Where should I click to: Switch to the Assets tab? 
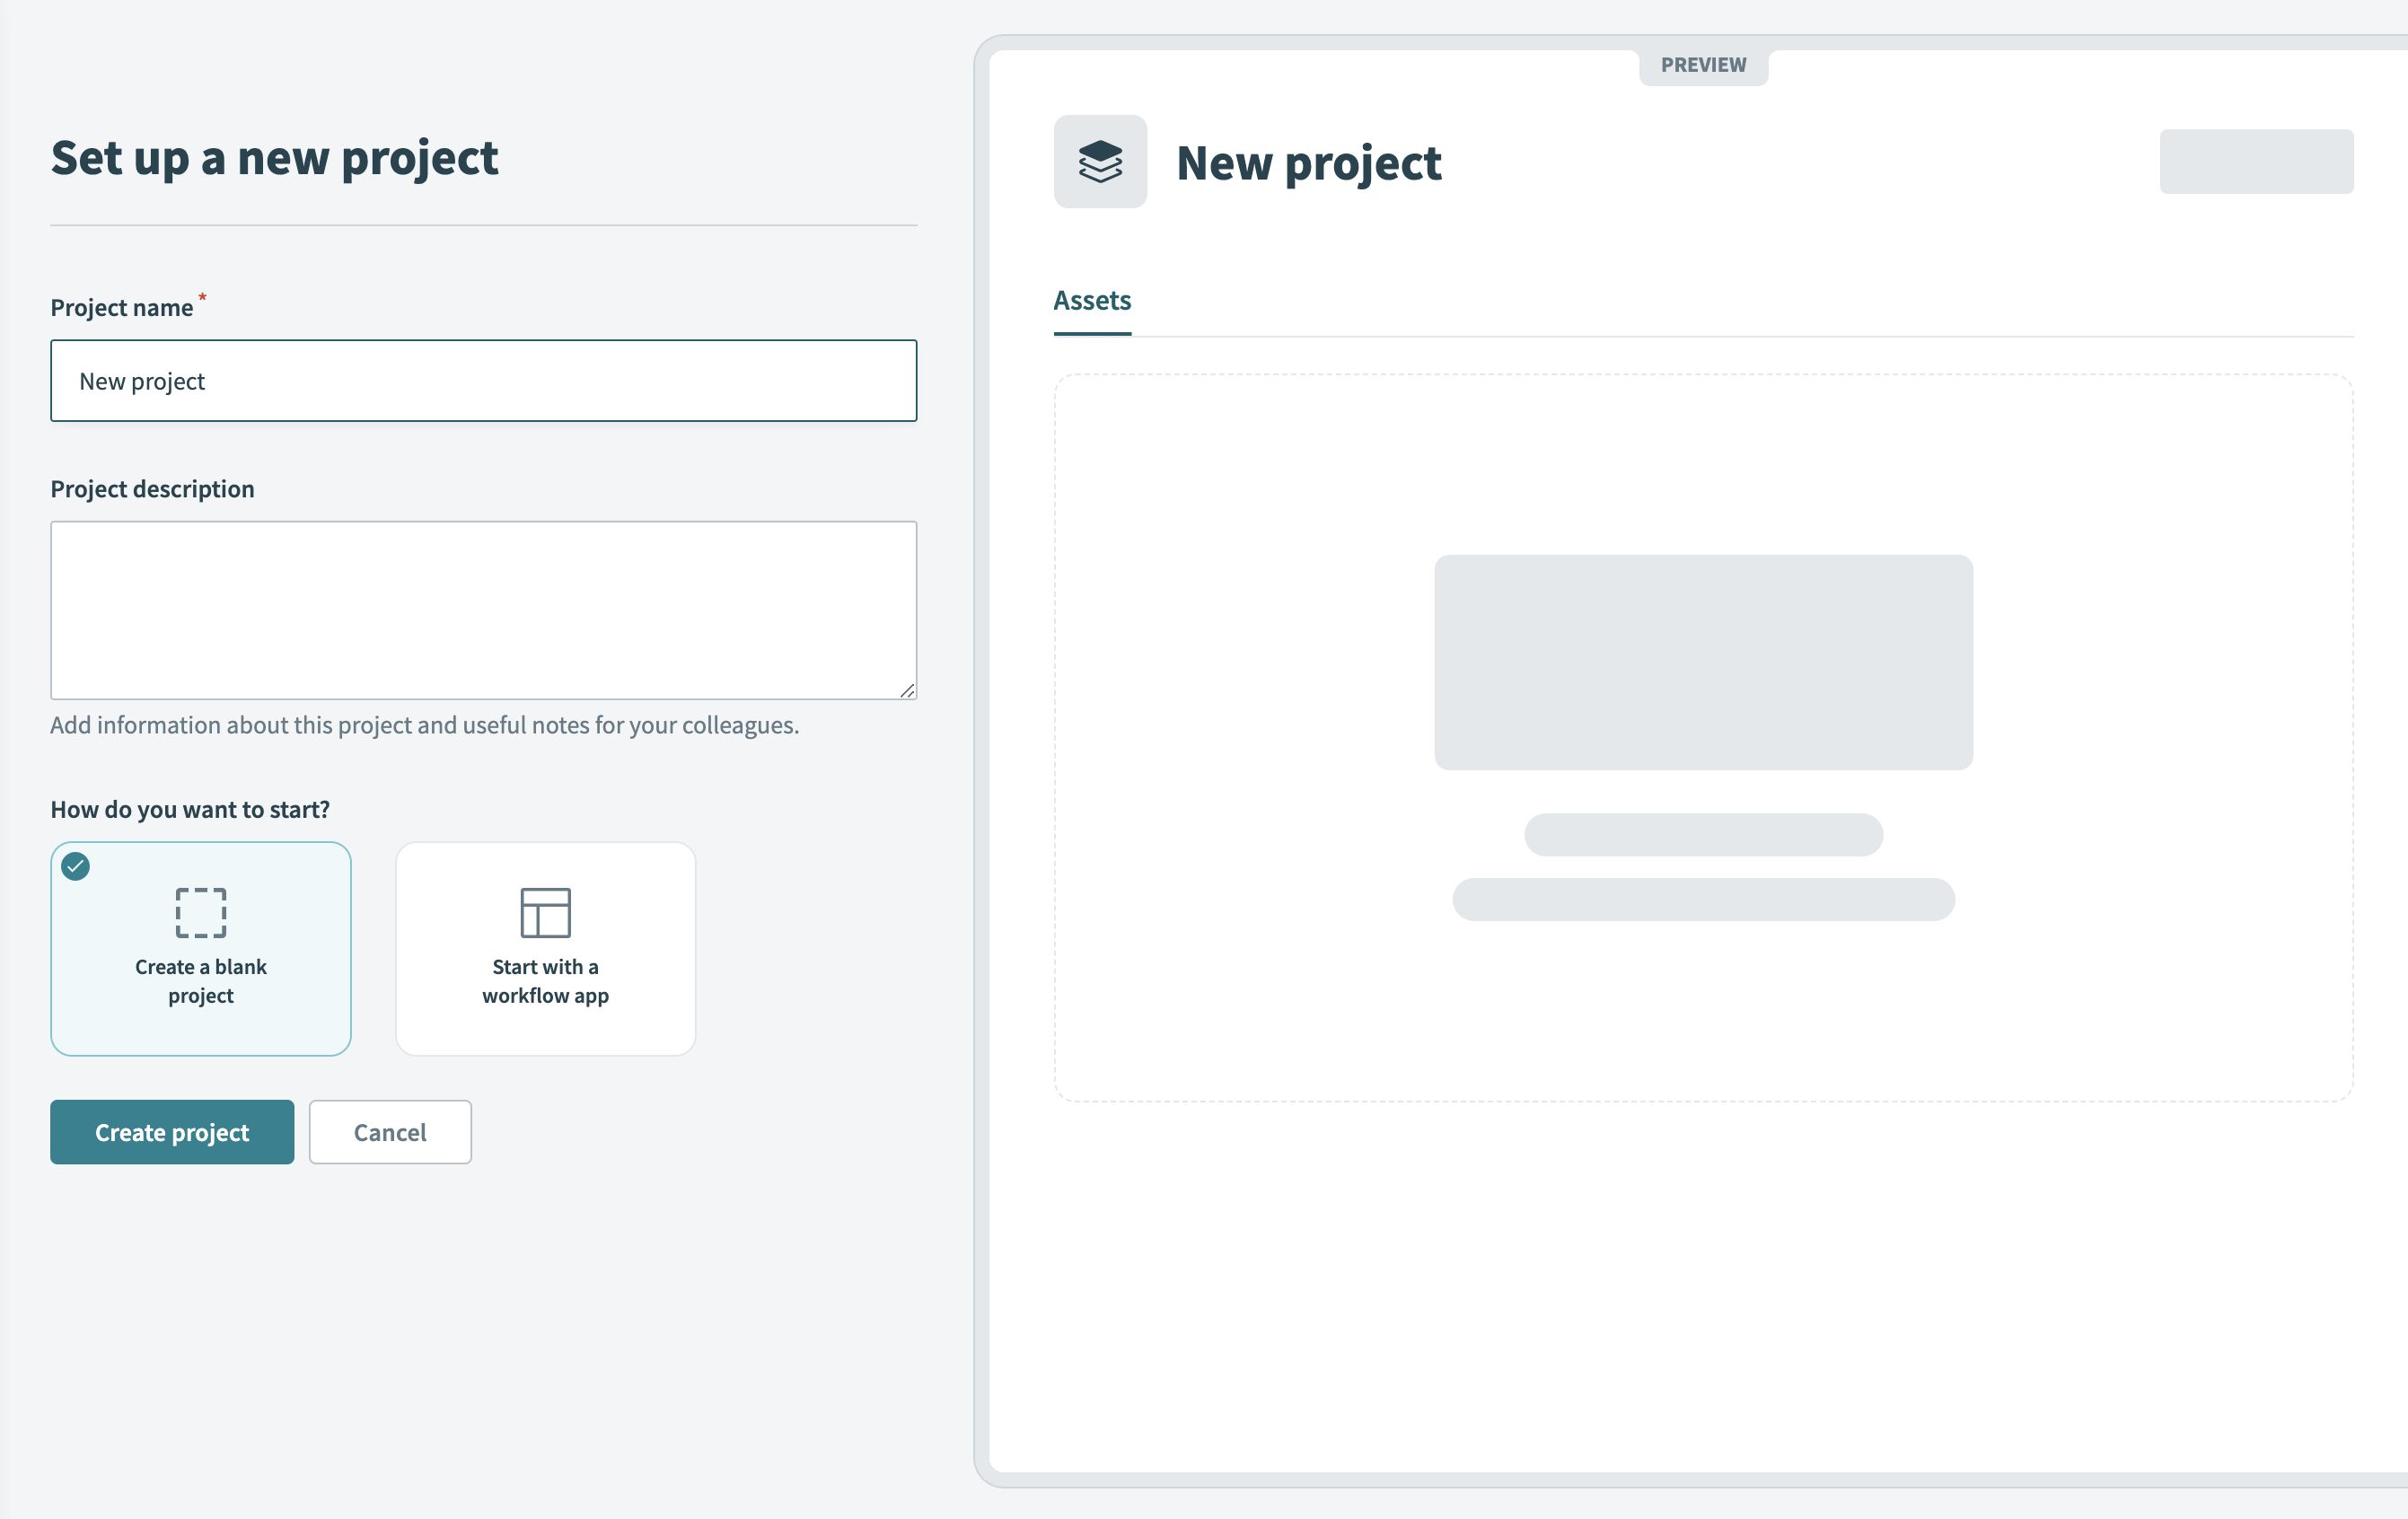(1091, 300)
